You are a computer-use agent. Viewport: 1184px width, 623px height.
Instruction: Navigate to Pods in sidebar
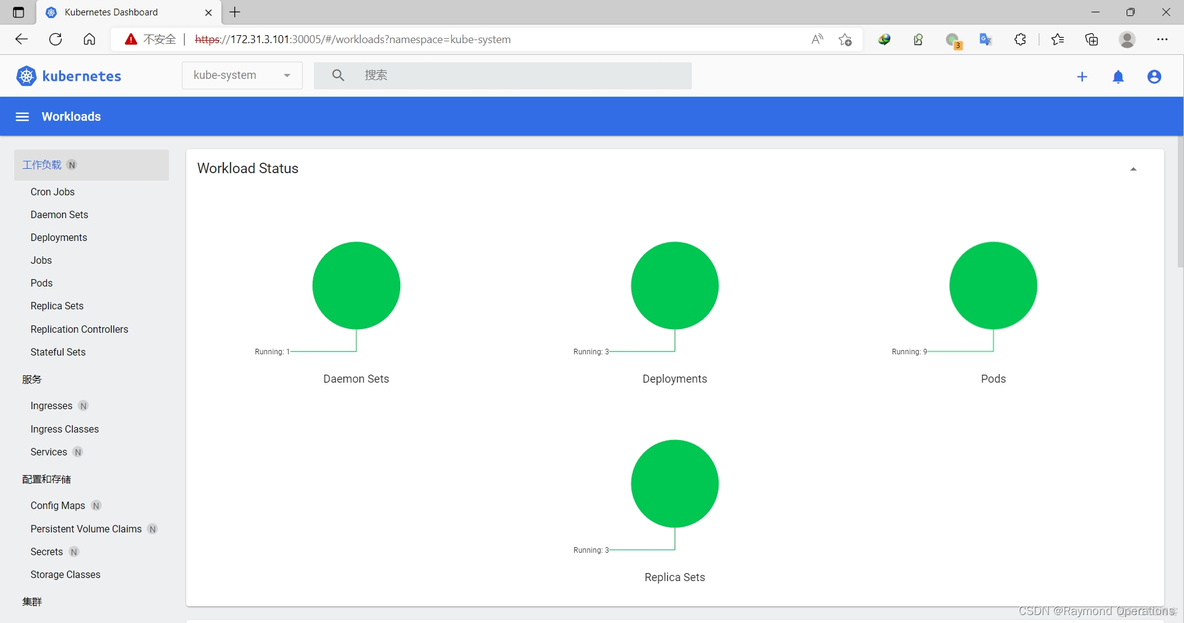[42, 283]
